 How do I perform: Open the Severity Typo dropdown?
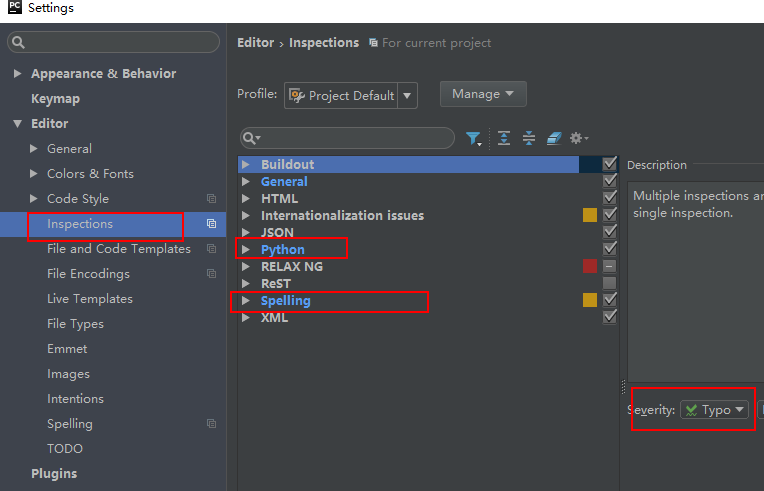pos(715,410)
